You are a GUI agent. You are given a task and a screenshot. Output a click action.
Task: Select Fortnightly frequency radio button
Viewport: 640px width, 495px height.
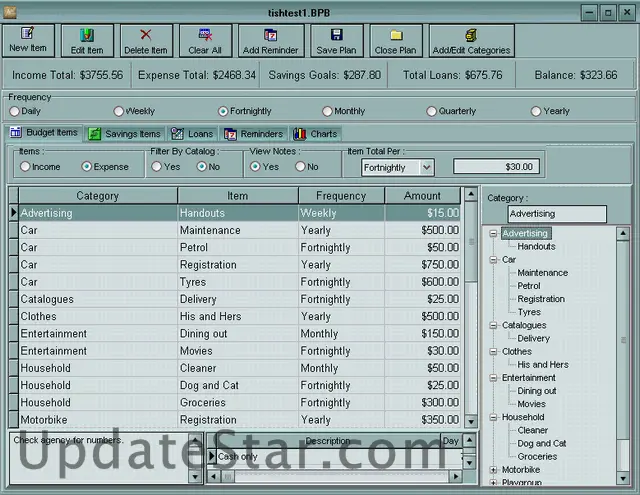223,111
